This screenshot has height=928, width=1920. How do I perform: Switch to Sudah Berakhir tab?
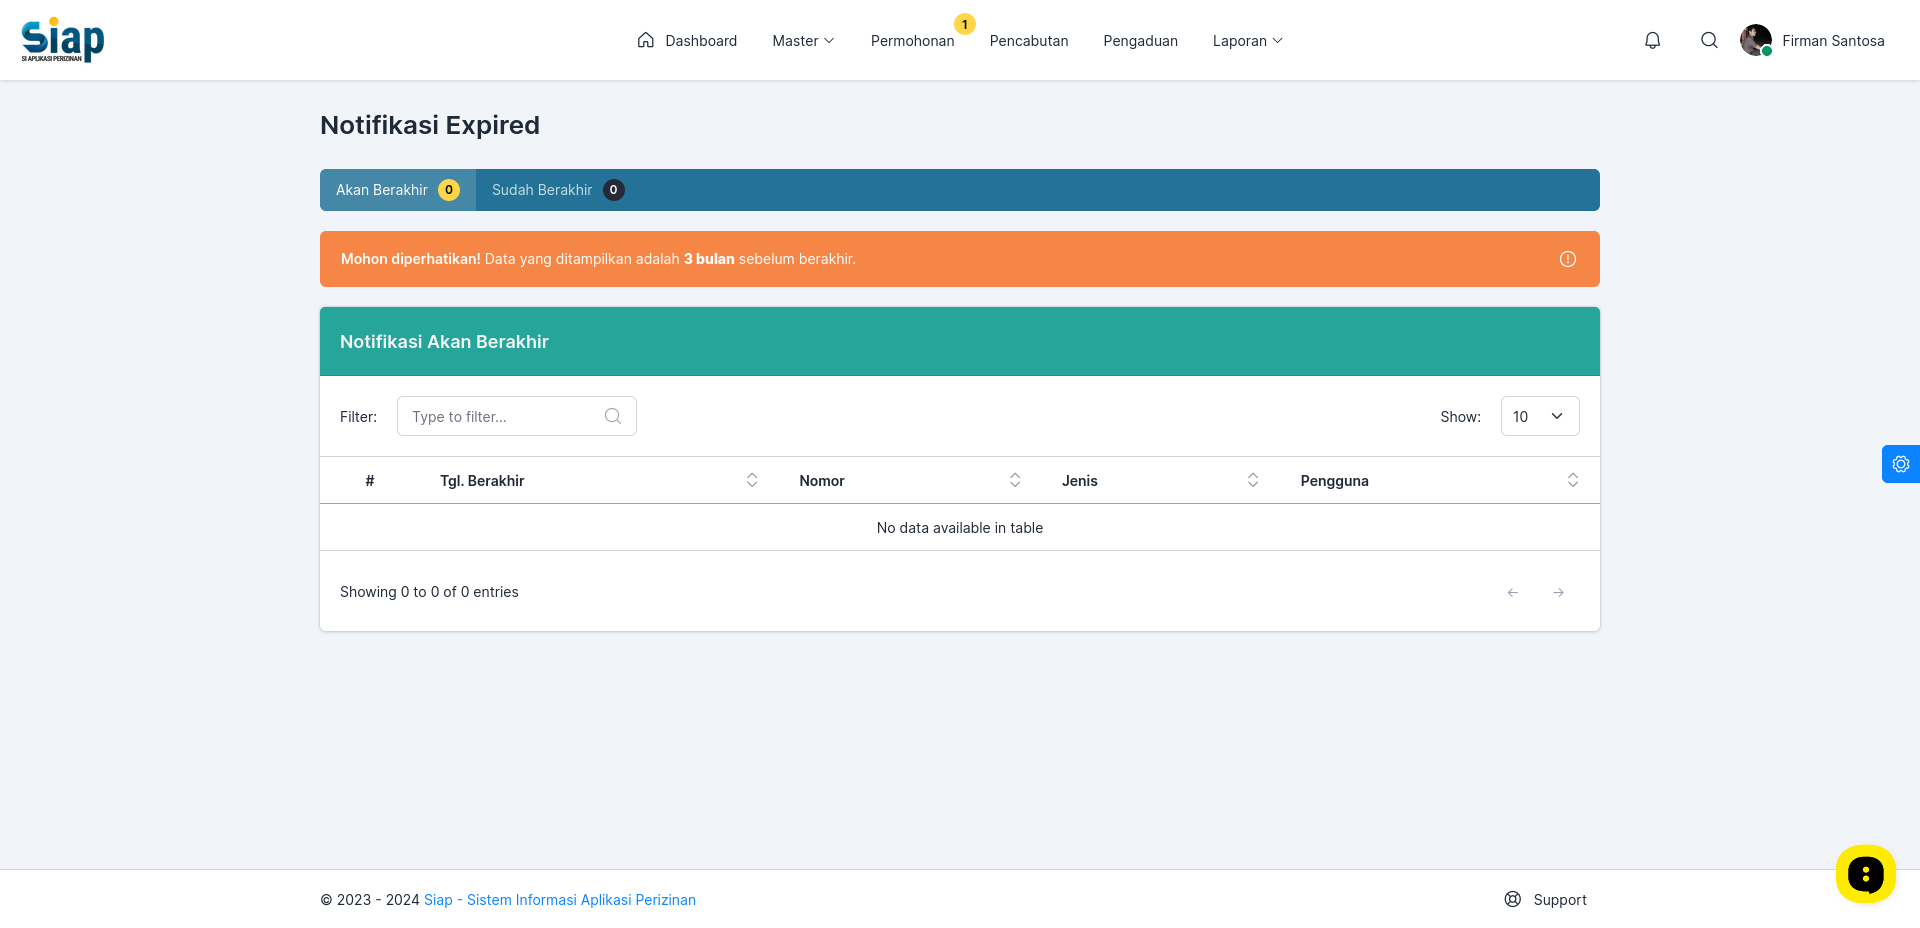pos(558,190)
